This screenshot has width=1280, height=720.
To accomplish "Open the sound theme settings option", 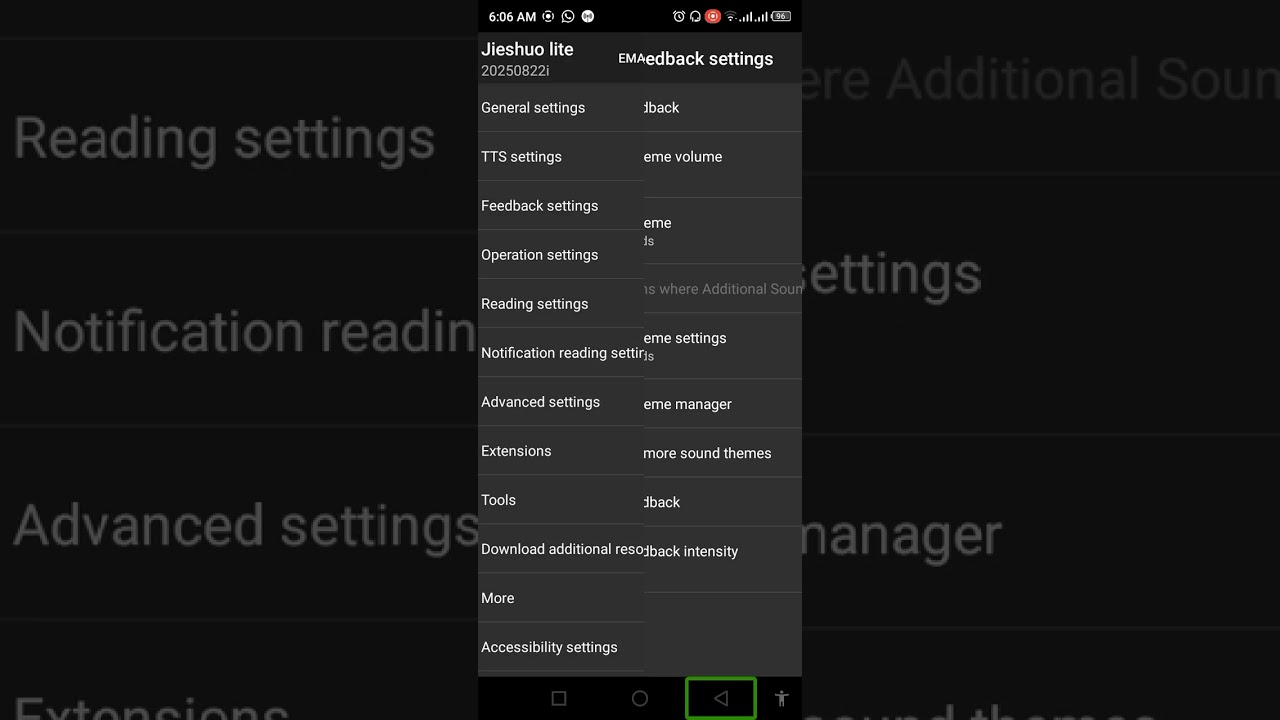I will pos(722,346).
